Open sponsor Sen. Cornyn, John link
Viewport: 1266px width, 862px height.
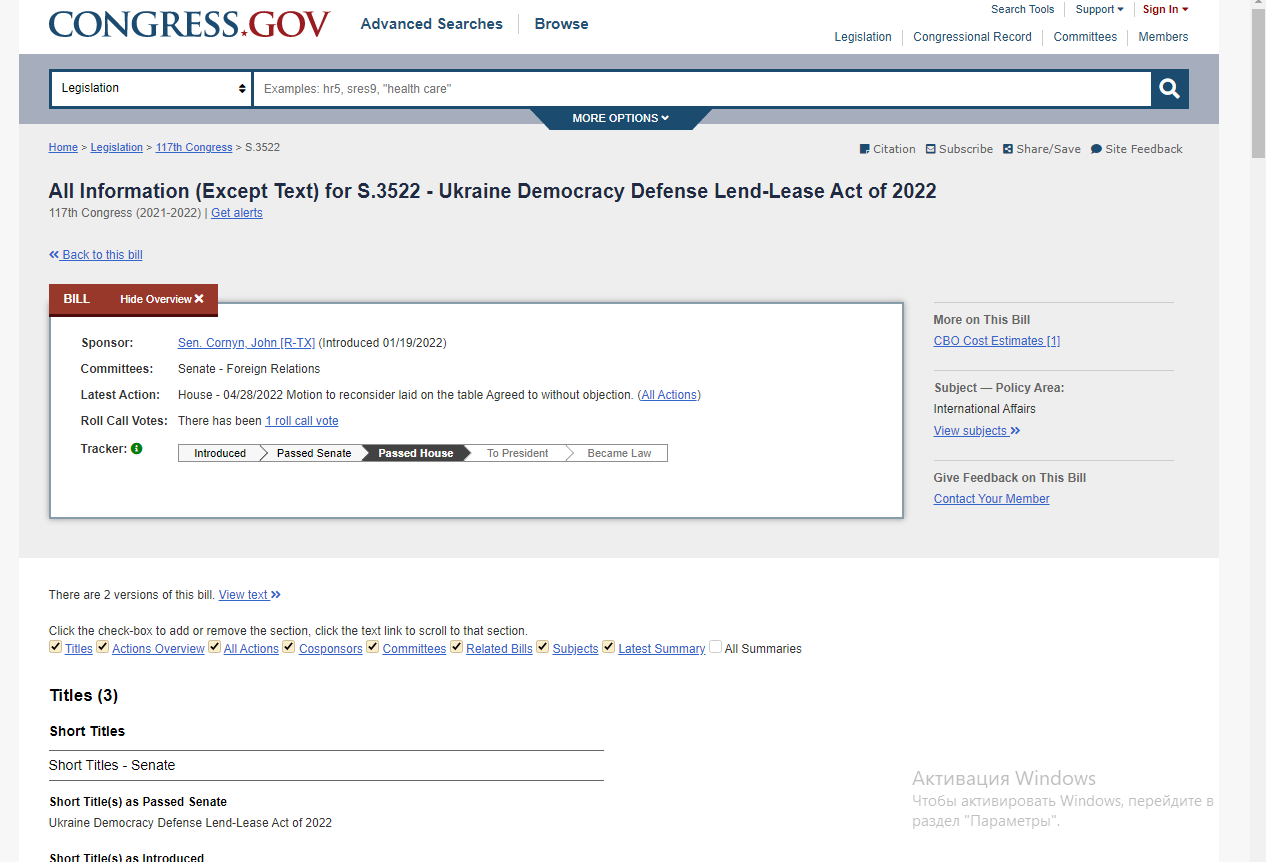(x=246, y=343)
